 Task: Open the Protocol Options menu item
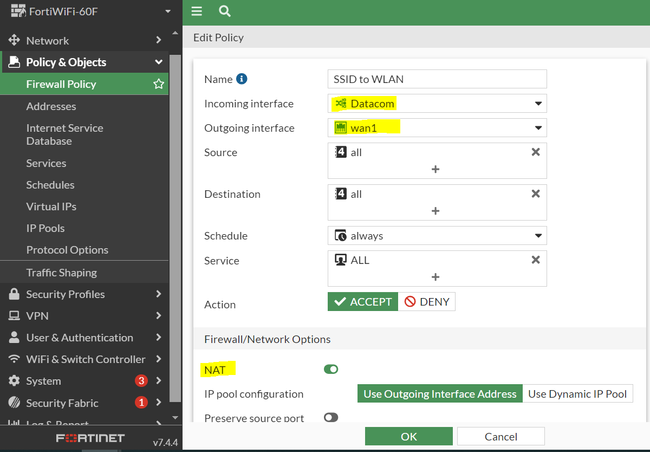click(84, 250)
